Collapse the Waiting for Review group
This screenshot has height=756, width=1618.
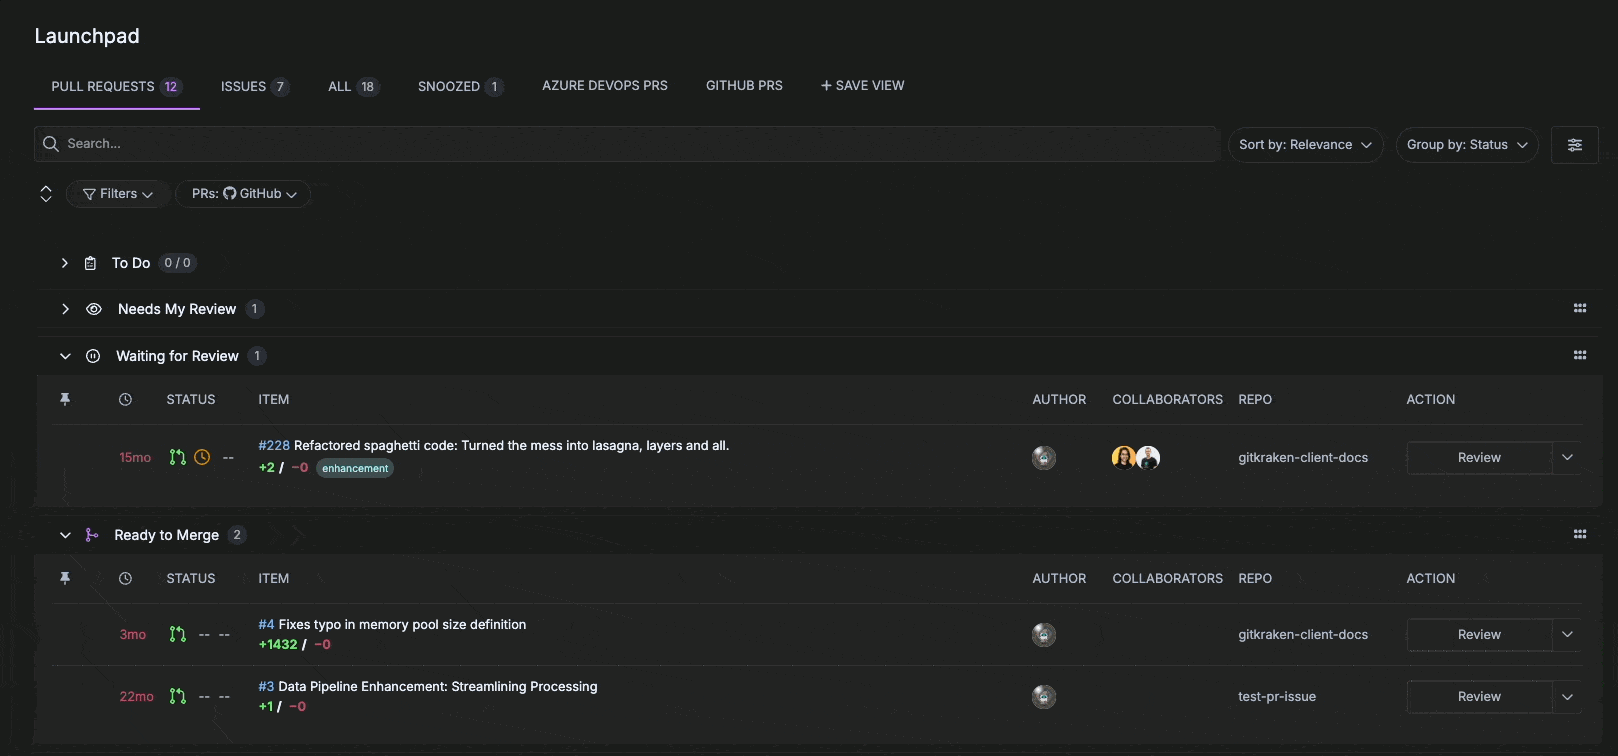pos(65,356)
